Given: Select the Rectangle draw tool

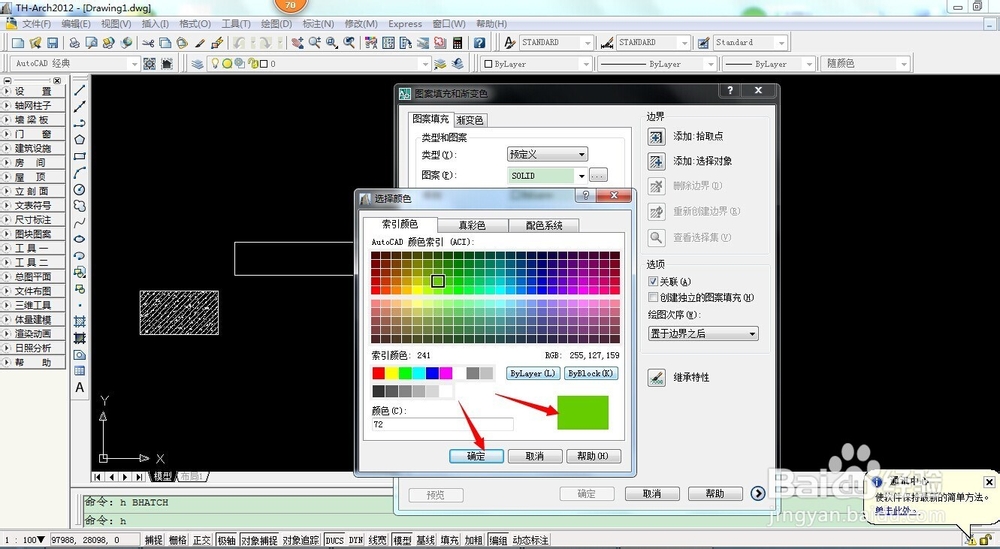Looking at the screenshot, I should pos(80,156).
